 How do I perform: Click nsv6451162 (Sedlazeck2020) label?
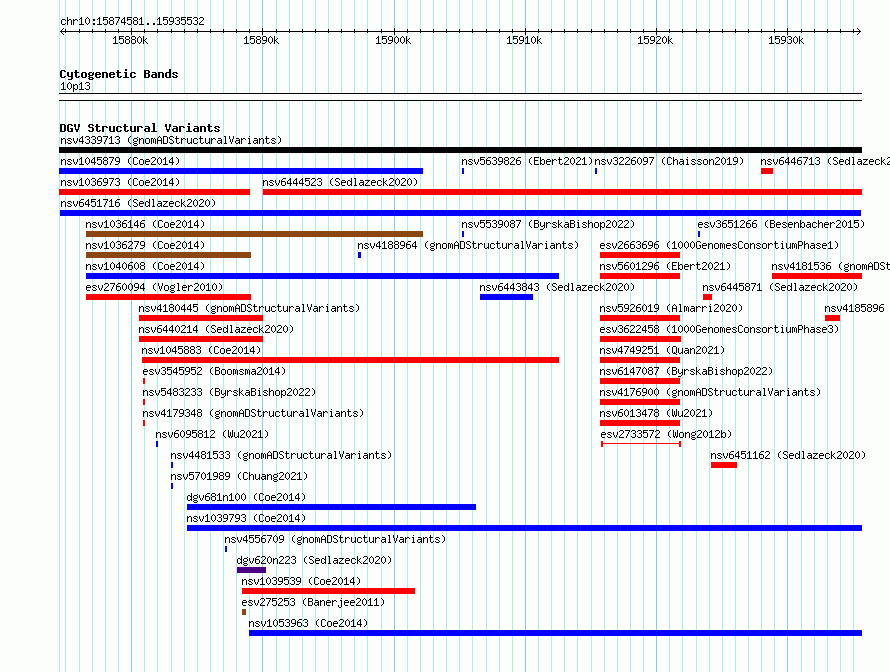pyautogui.click(x=788, y=455)
